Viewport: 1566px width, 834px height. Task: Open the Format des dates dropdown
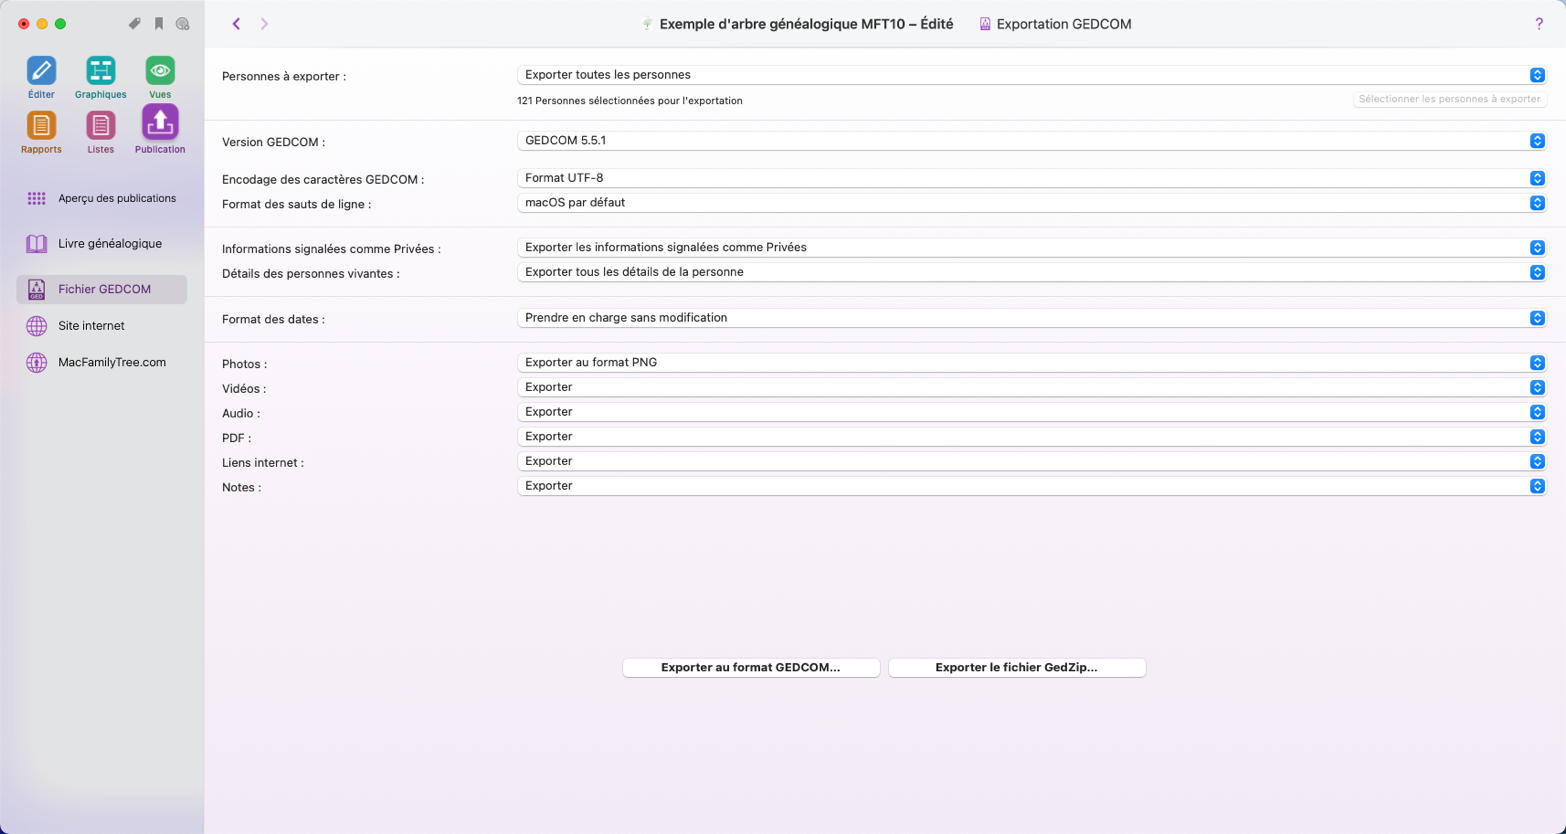pos(1030,318)
